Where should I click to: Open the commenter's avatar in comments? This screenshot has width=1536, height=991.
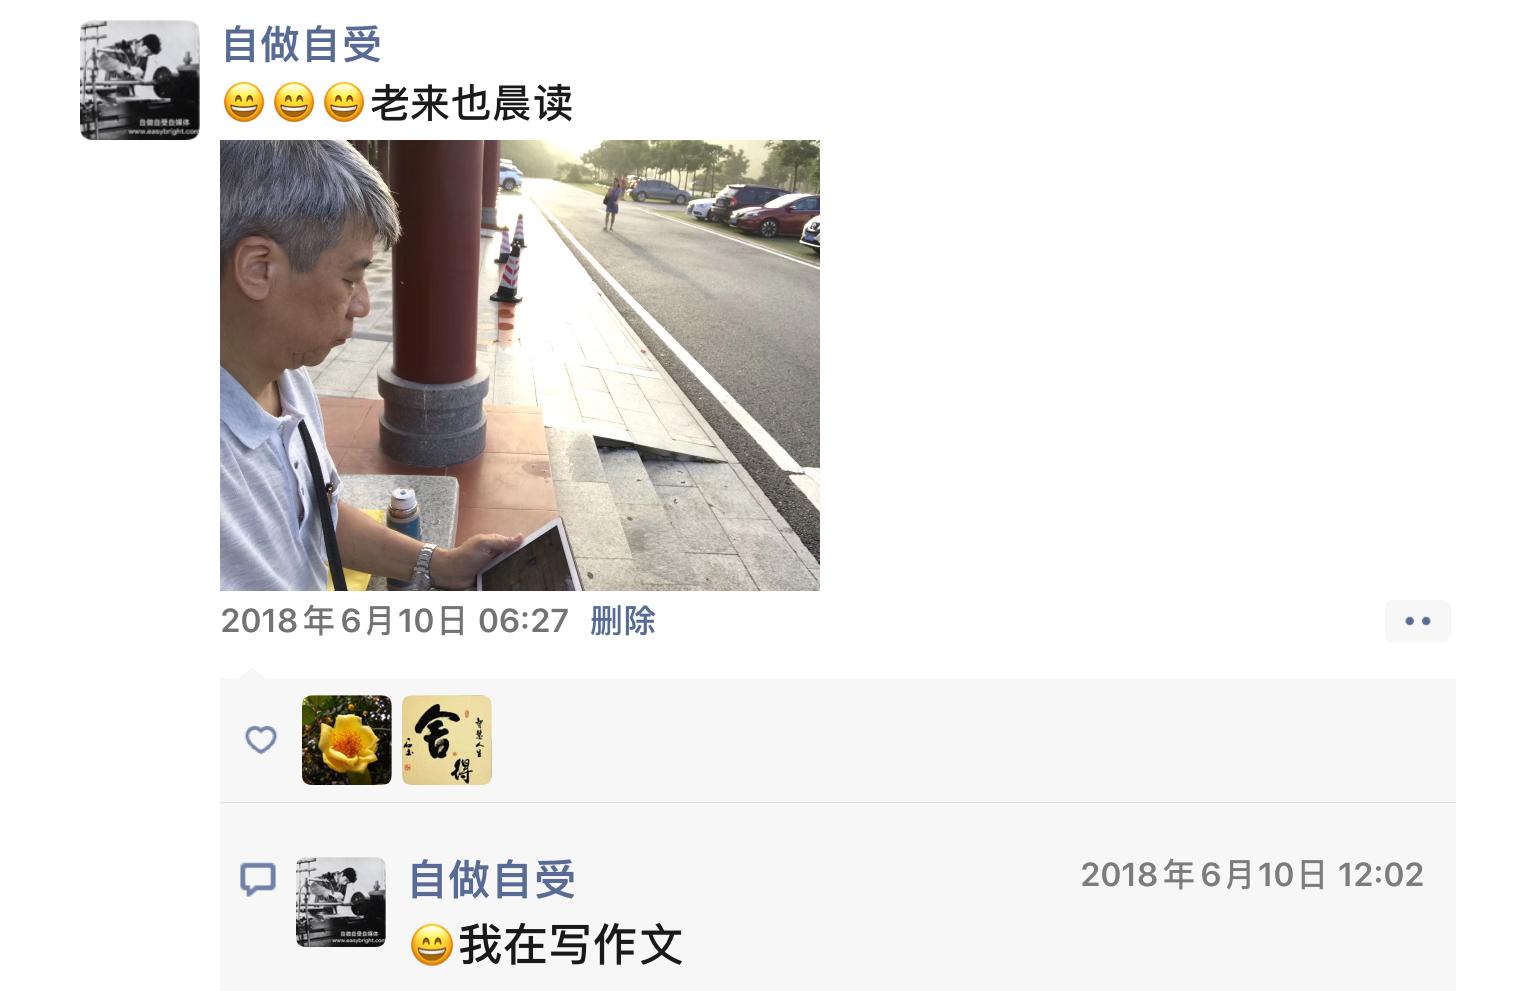[341, 902]
